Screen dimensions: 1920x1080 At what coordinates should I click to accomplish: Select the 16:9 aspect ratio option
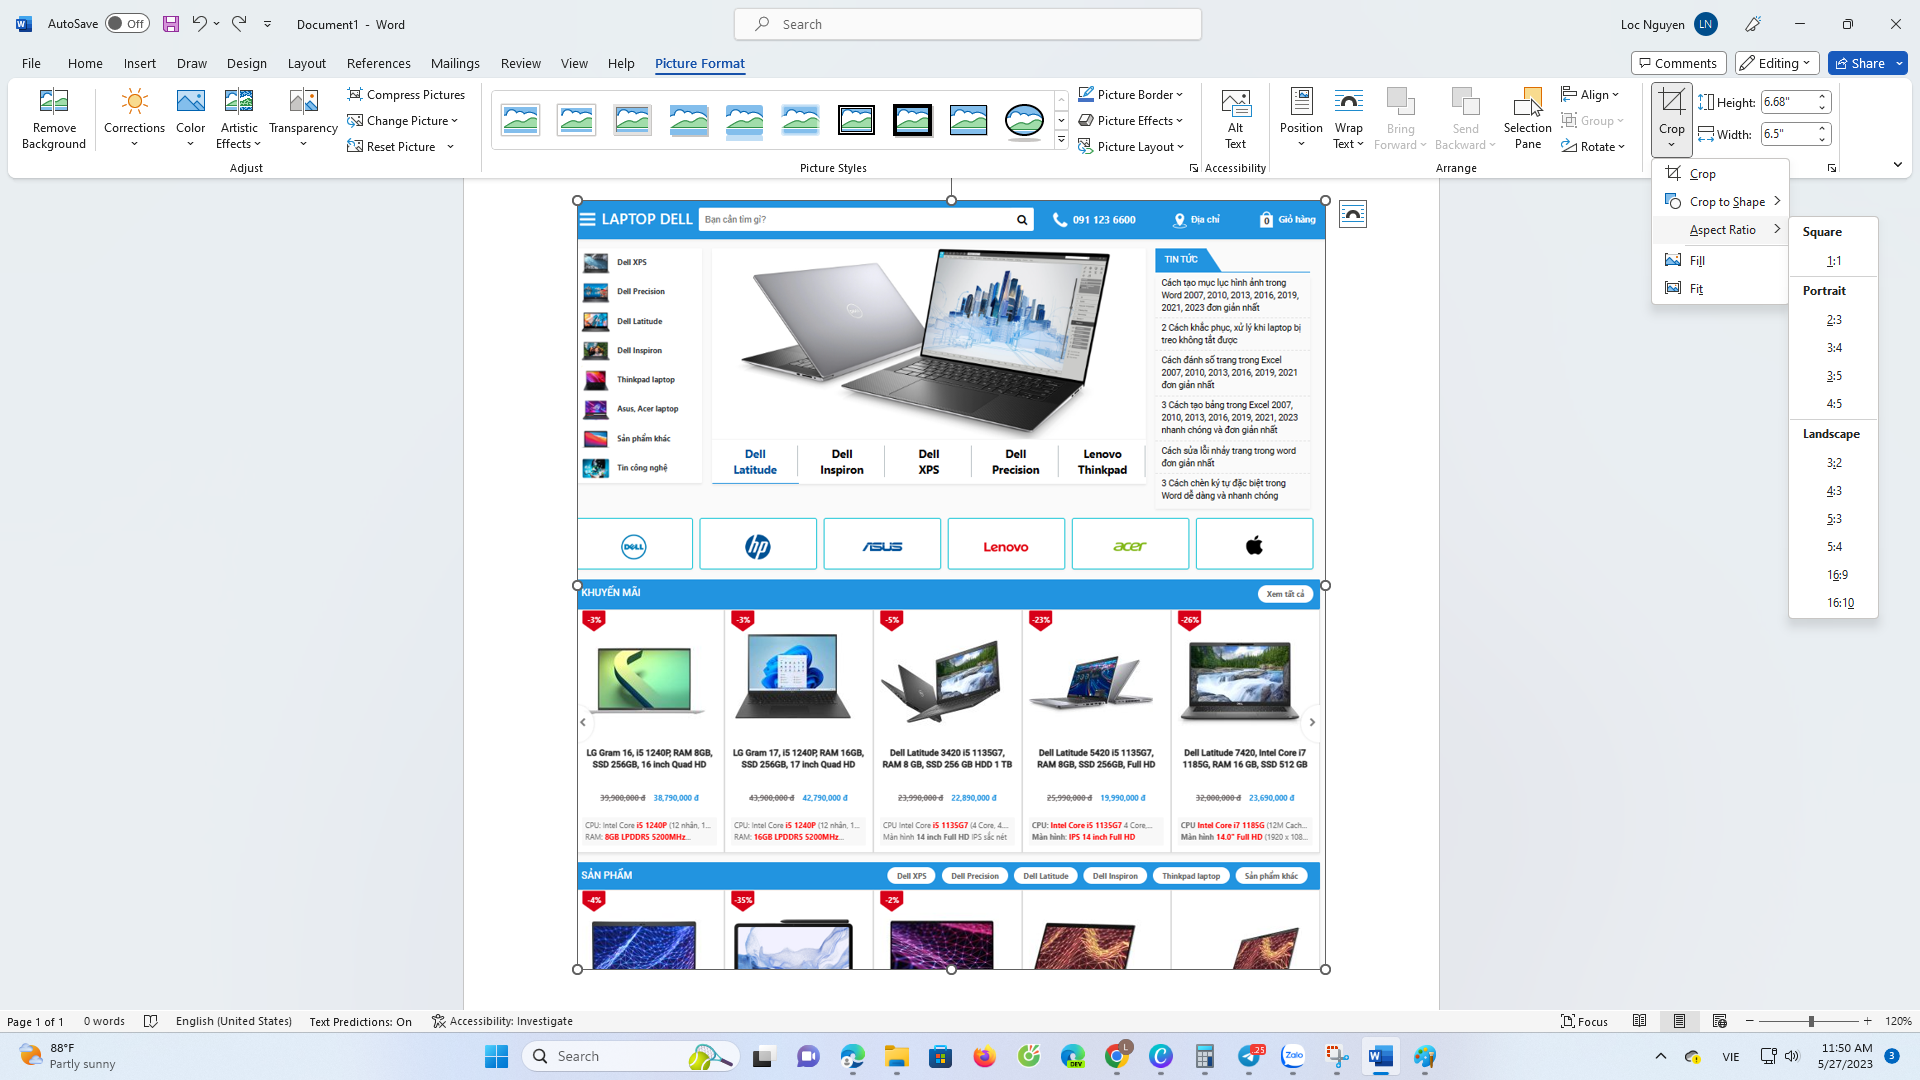1833,575
